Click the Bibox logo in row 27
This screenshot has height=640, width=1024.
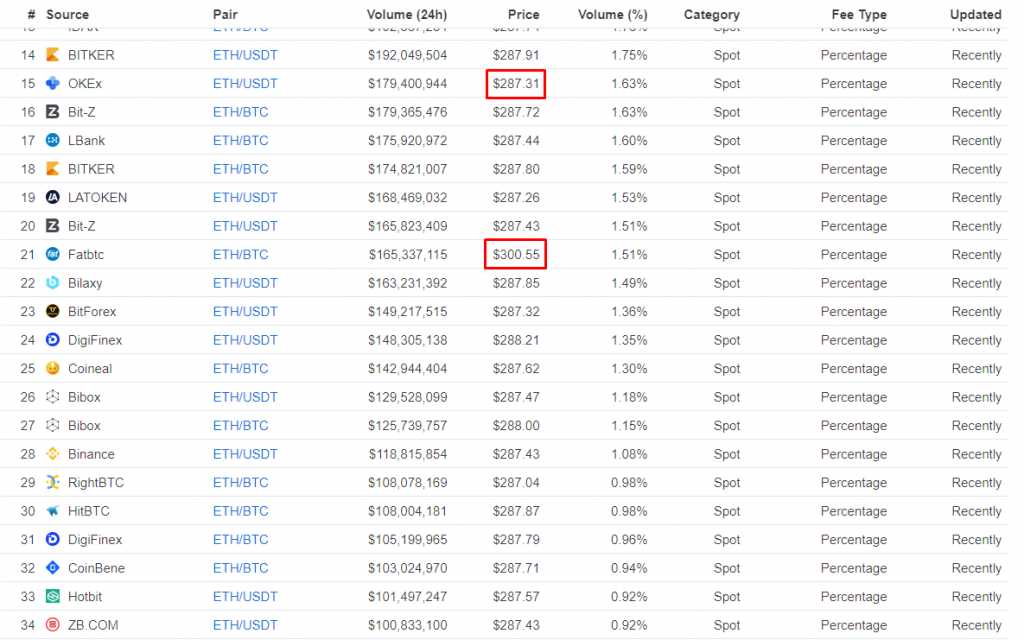pos(53,426)
